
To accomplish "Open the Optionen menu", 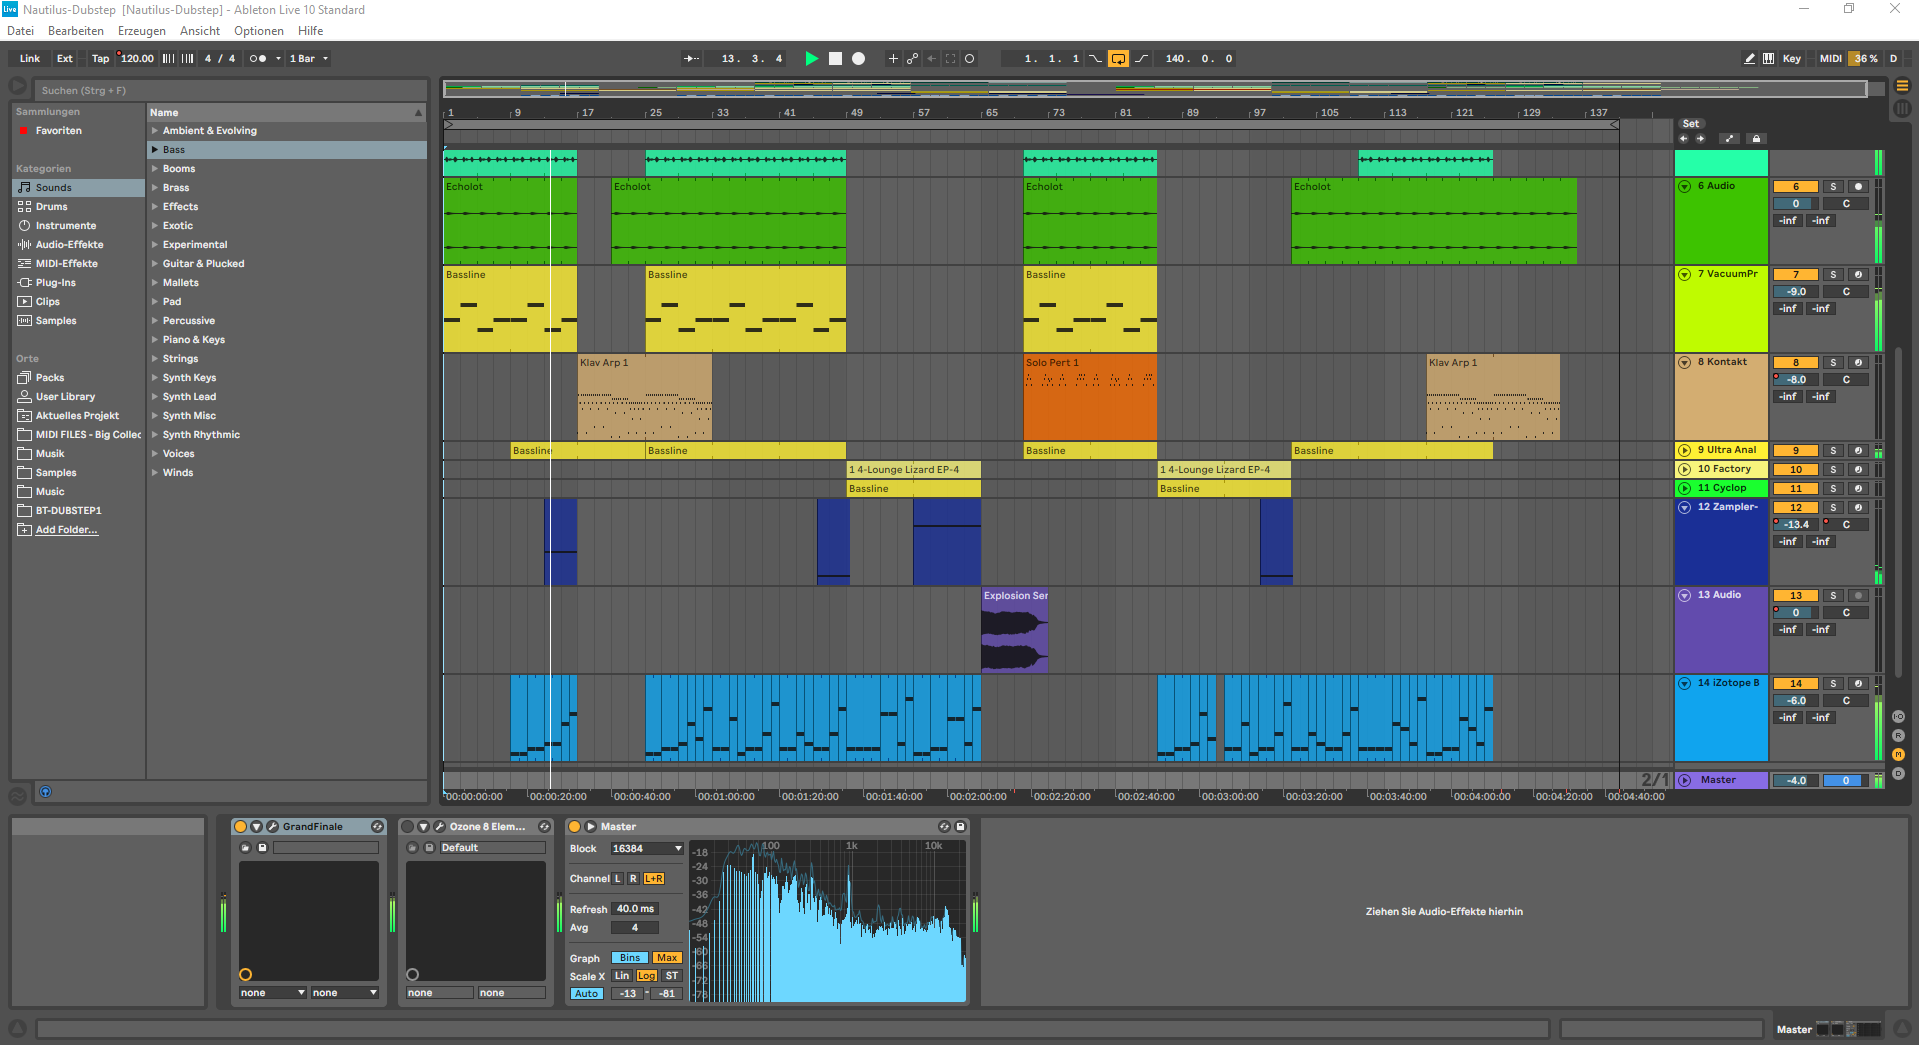I will coord(259,31).
